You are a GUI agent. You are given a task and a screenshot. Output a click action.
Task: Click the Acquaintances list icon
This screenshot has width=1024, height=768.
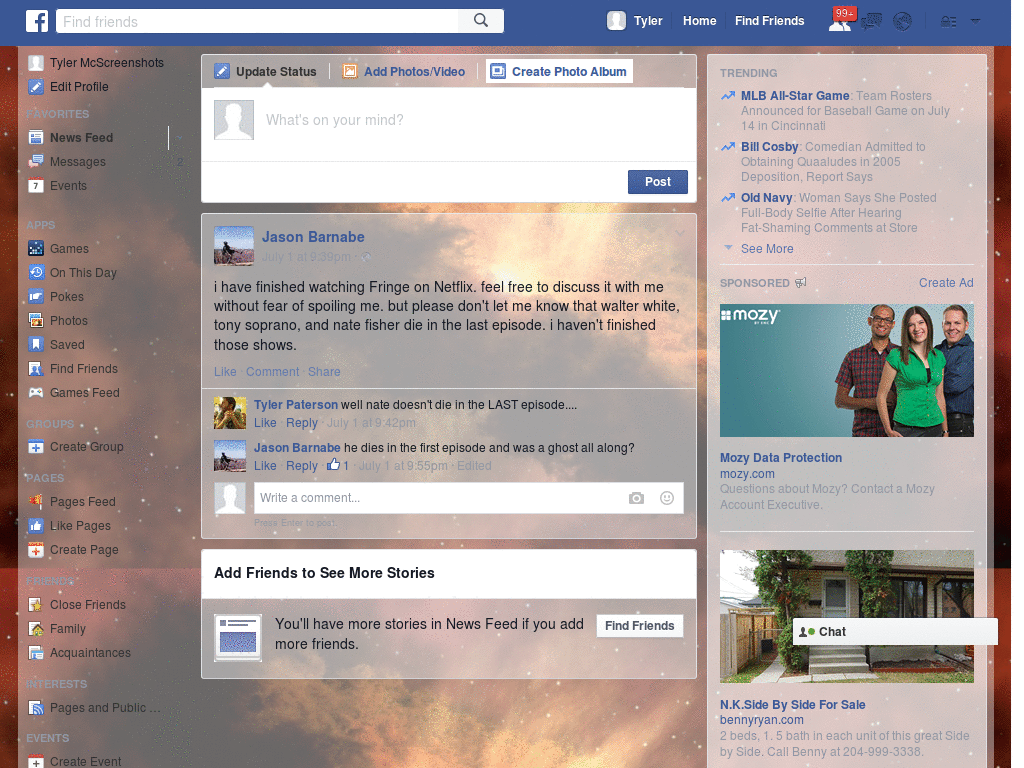coord(36,653)
